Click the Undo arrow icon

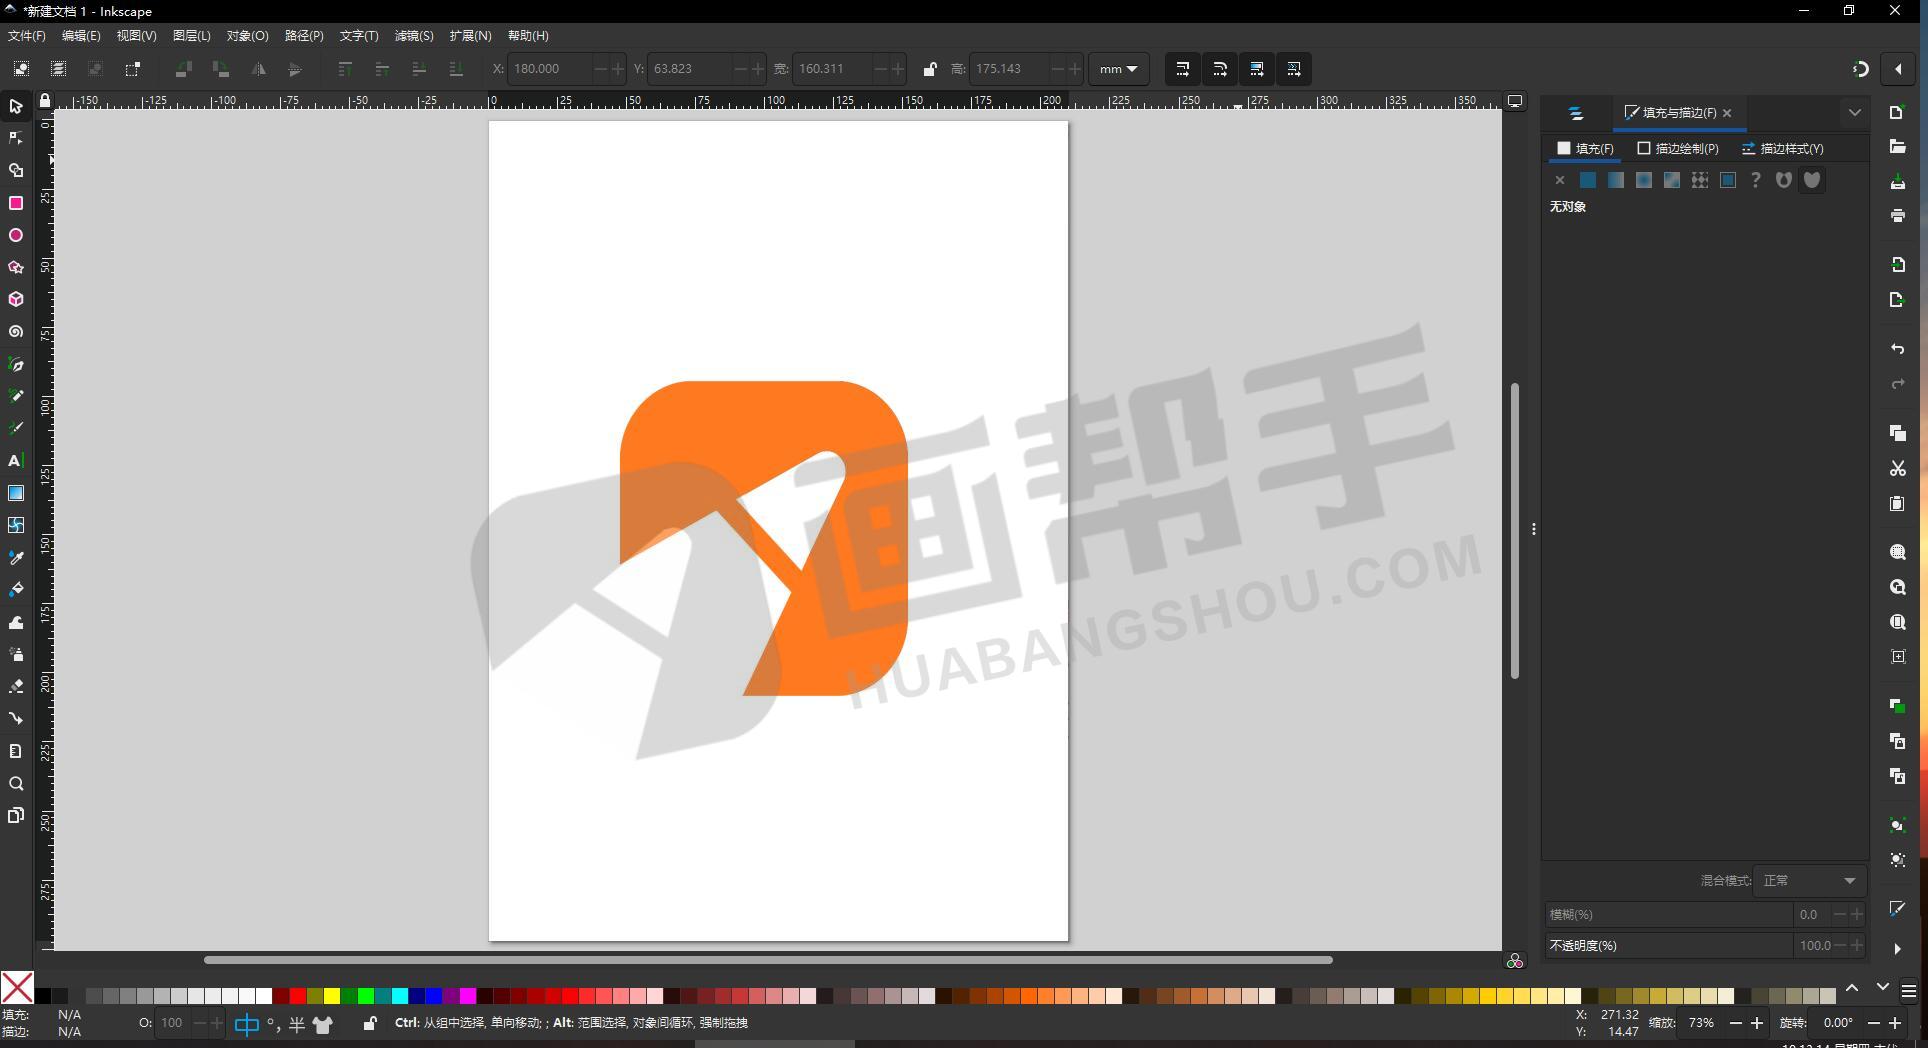pyautogui.click(x=1897, y=349)
